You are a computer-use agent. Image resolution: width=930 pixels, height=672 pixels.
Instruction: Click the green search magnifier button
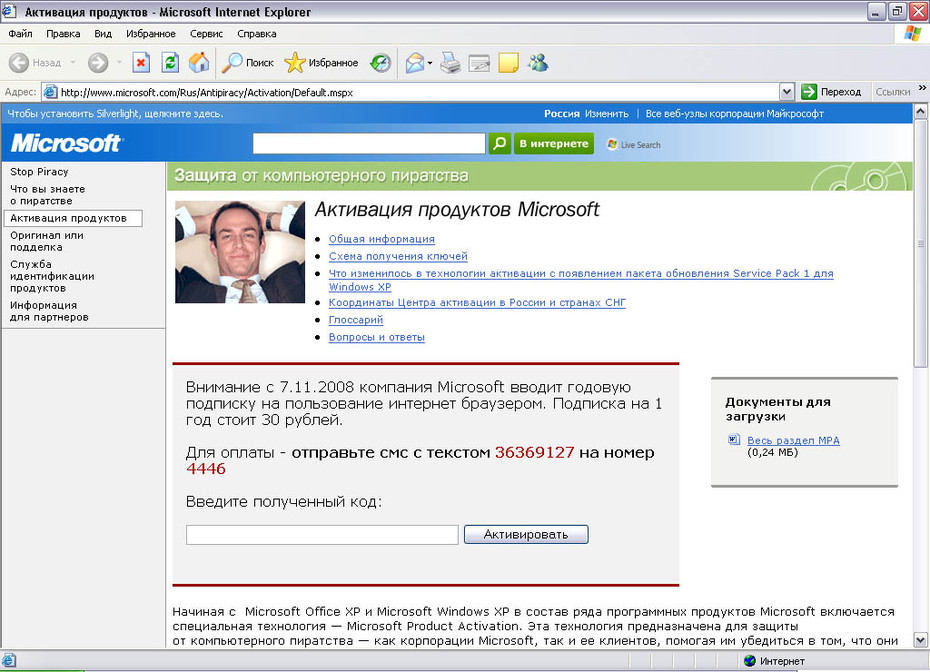tap(499, 144)
